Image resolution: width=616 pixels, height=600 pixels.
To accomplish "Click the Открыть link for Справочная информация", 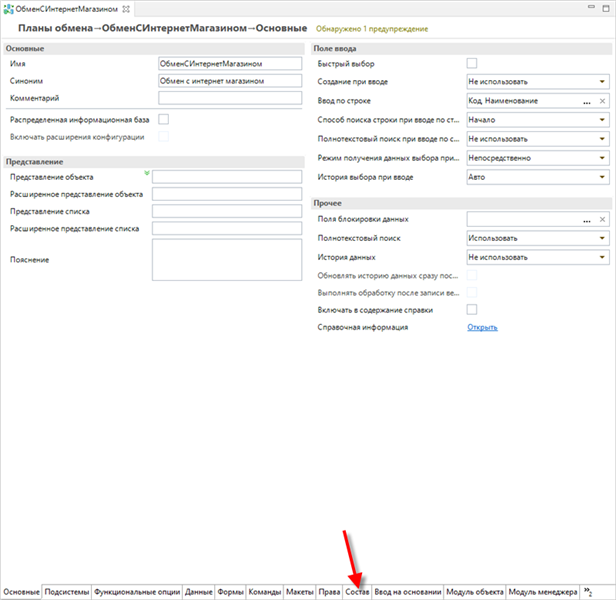I will [x=482, y=327].
